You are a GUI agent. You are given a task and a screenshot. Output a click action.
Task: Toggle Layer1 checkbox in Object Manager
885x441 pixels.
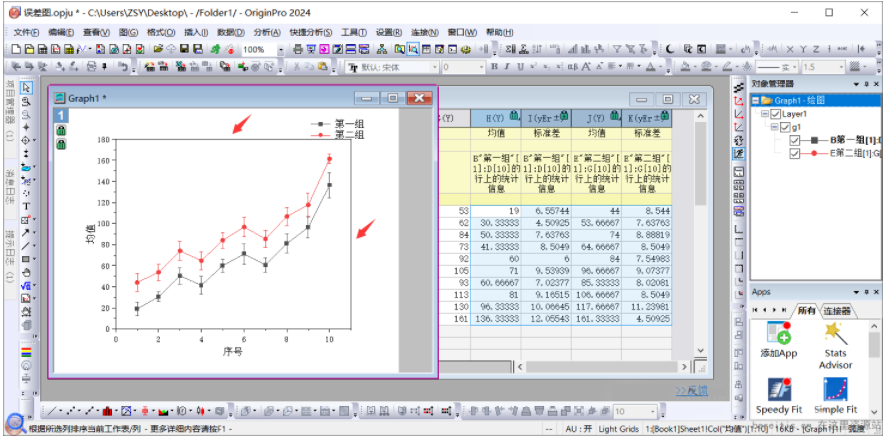(775, 114)
